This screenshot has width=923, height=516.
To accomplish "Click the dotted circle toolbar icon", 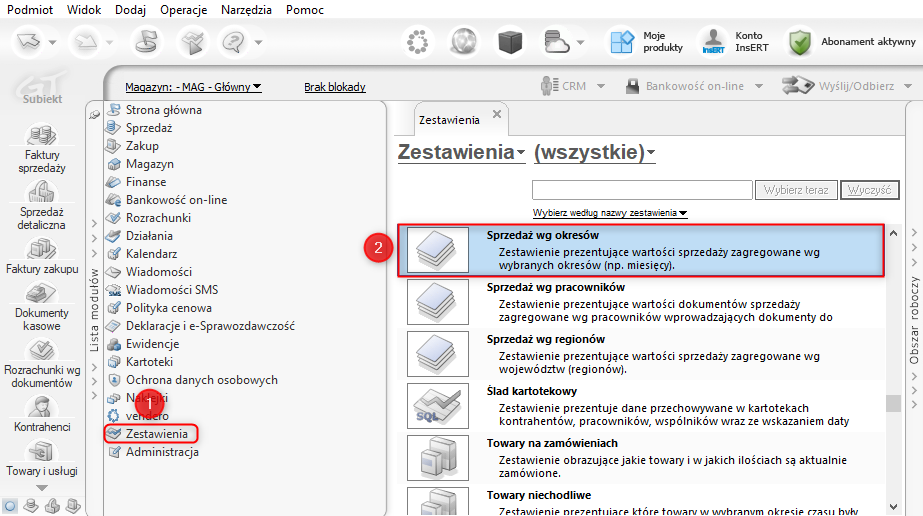I will [x=418, y=42].
